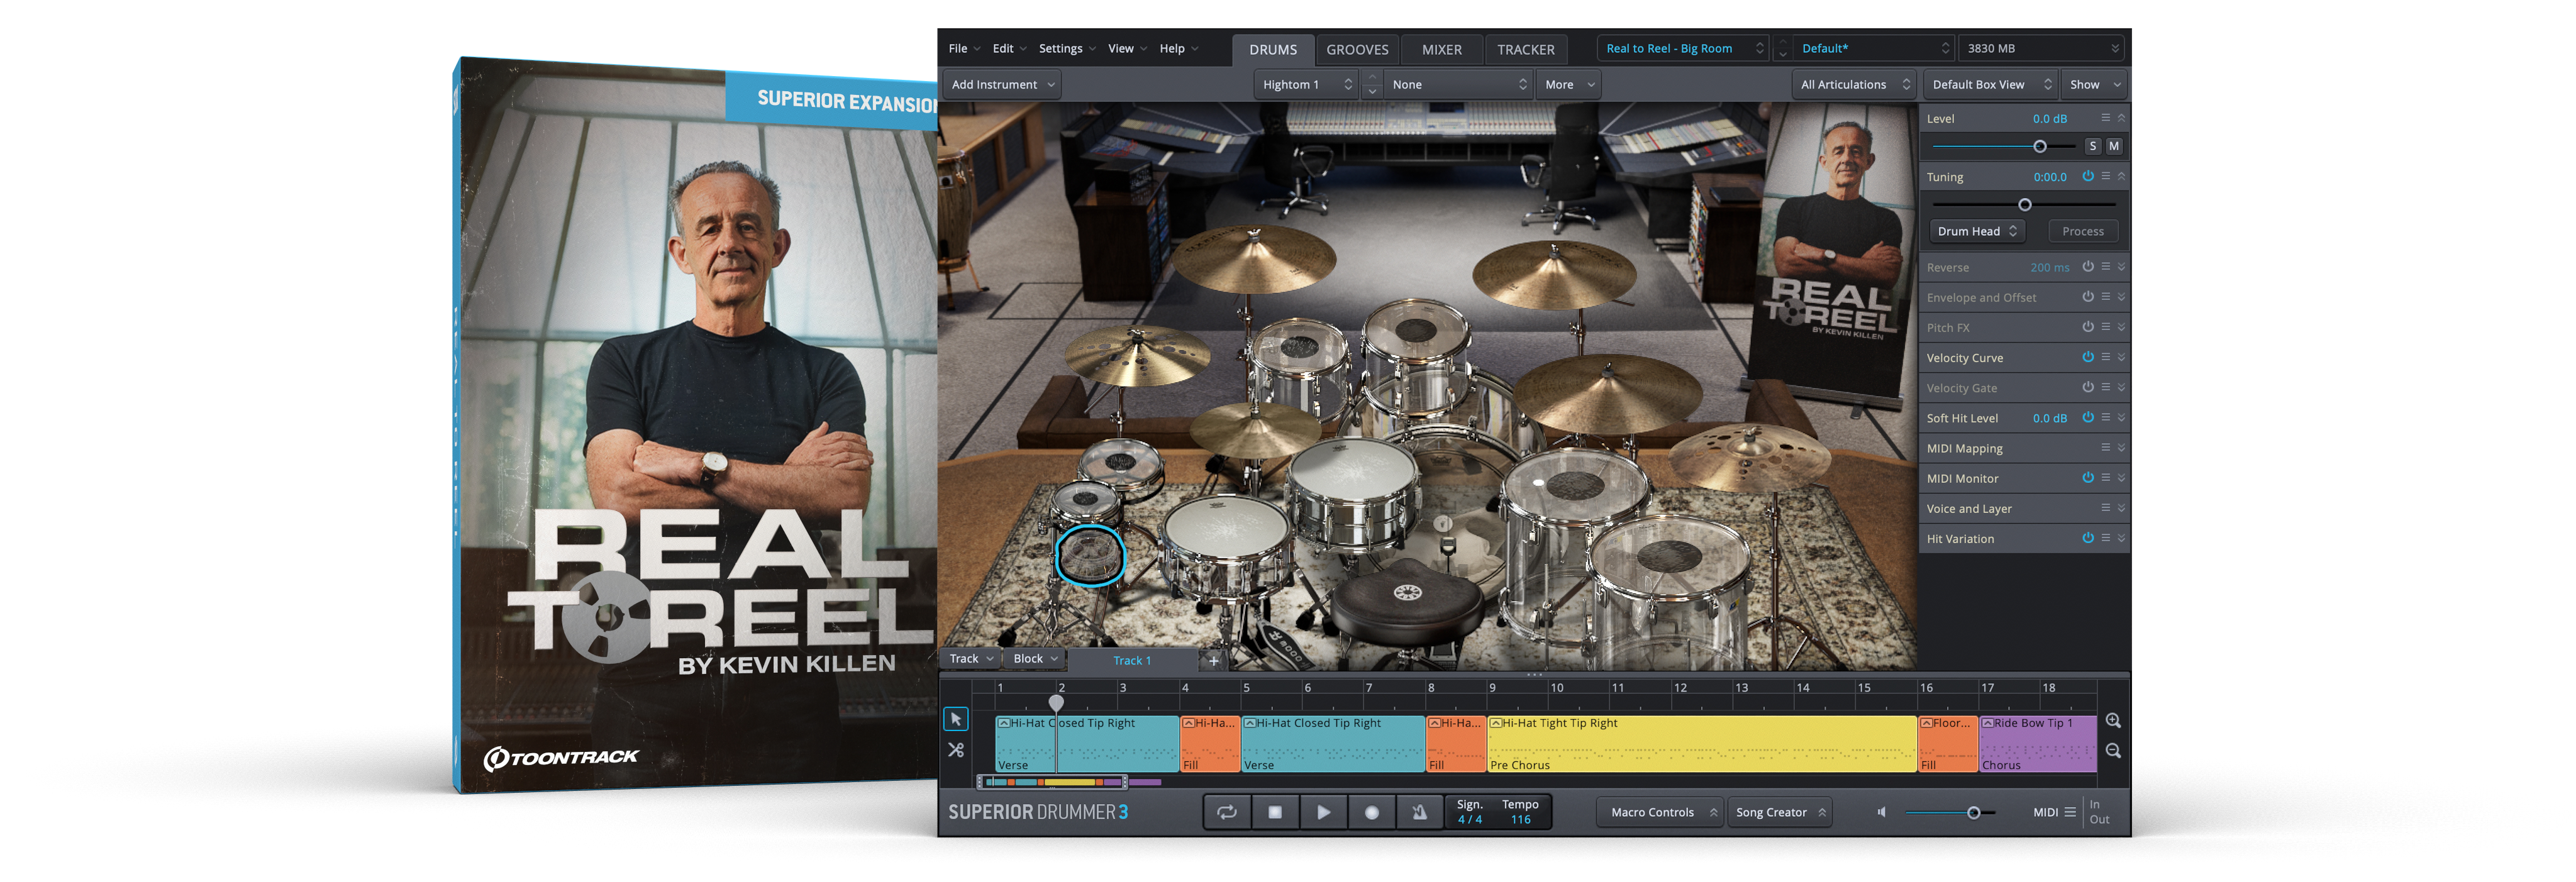The height and width of the screenshot is (882, 2576).
Task: Collapse icon on Ride Bow Tip block
Action: pos(1987,723)
